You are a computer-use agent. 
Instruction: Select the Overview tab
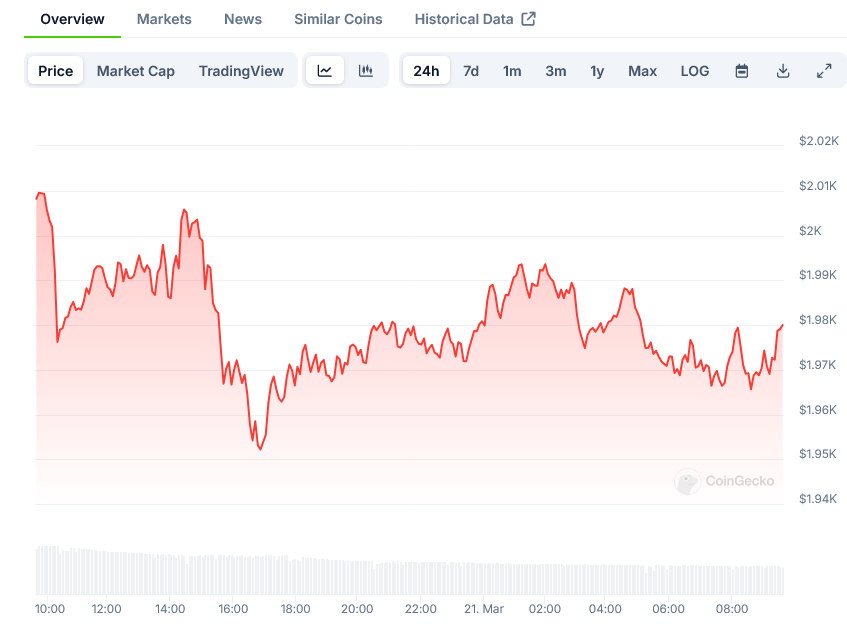pyautogui.click(x=72, y=19)
